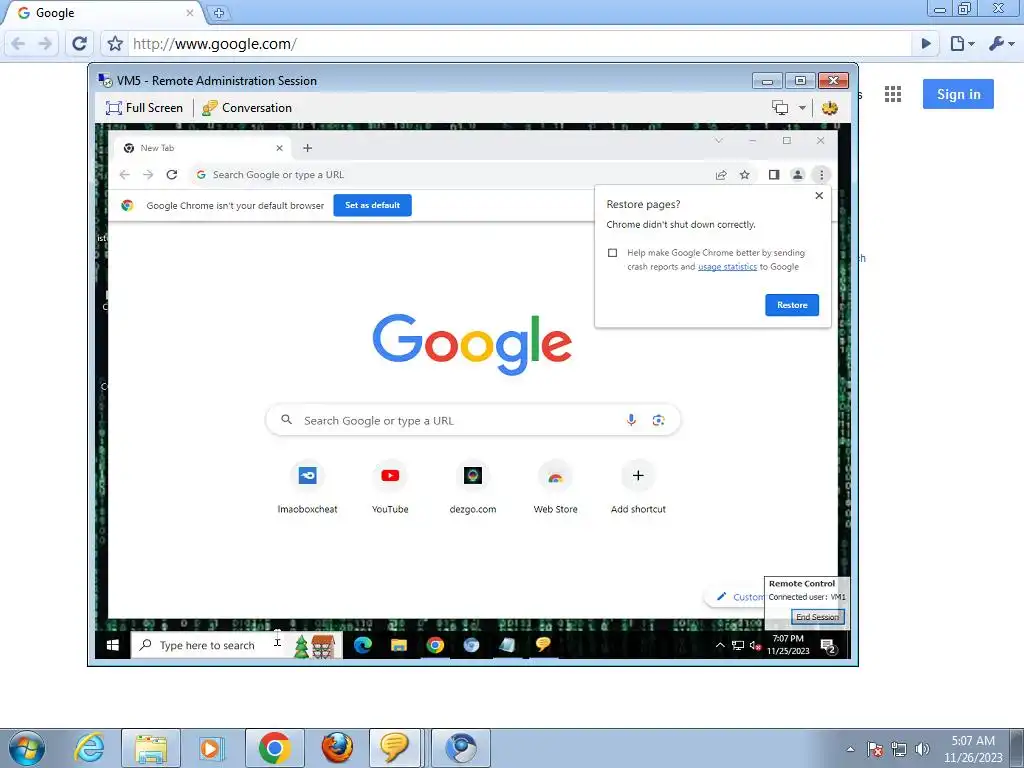Click the blue Restore button
This screenshot has width=1024, height=768.
click(792, 305)
